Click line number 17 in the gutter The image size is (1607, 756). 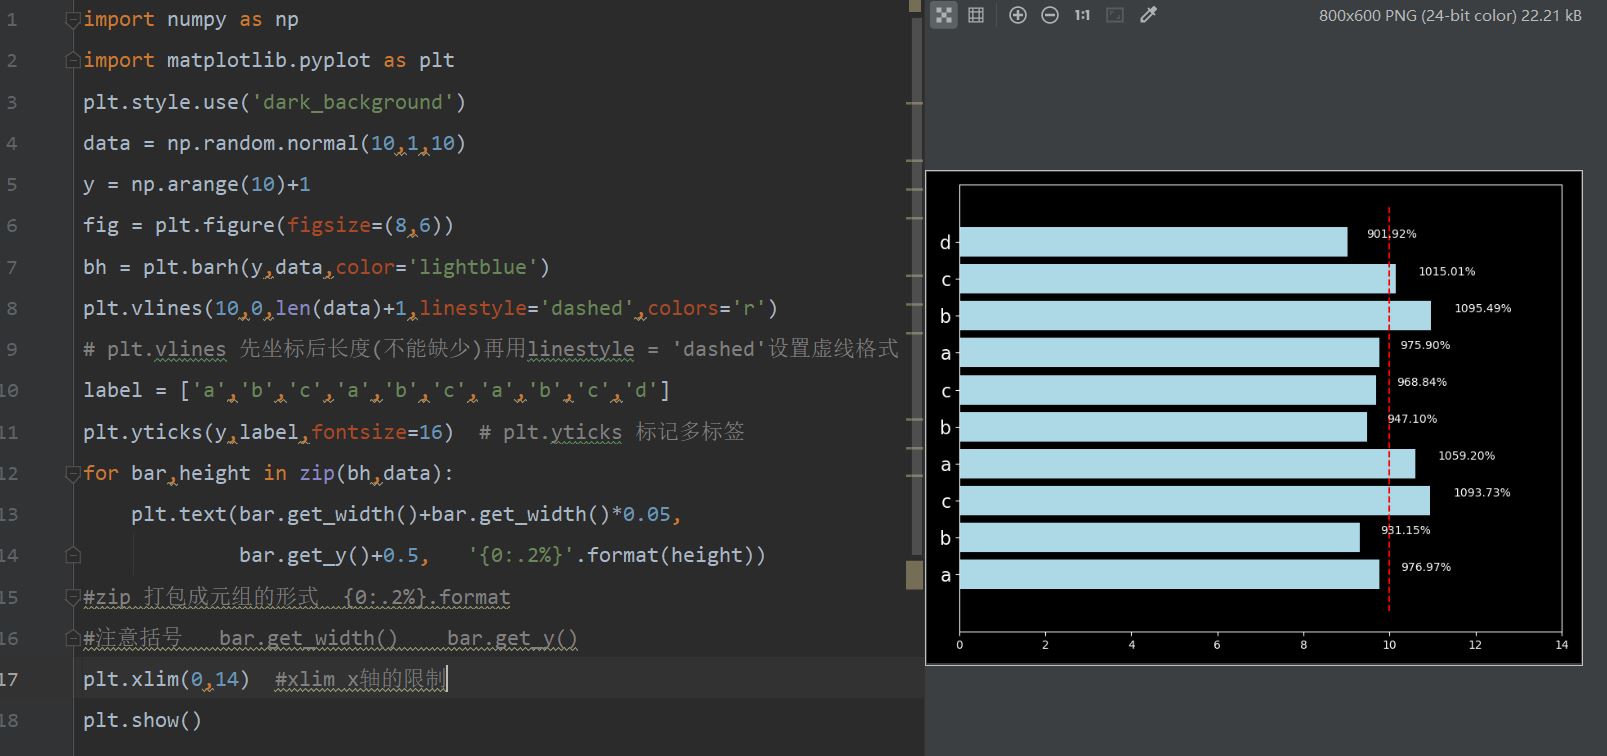9,679
